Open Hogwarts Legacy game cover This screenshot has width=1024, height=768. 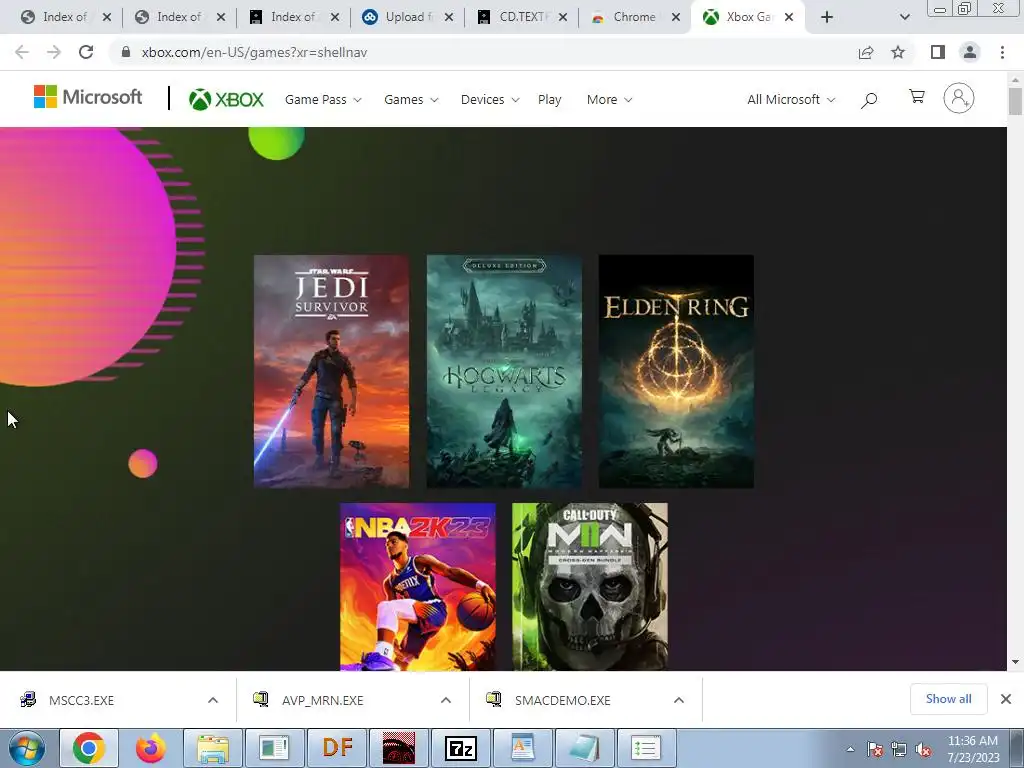pyautogui.click(x=504, y=372)
